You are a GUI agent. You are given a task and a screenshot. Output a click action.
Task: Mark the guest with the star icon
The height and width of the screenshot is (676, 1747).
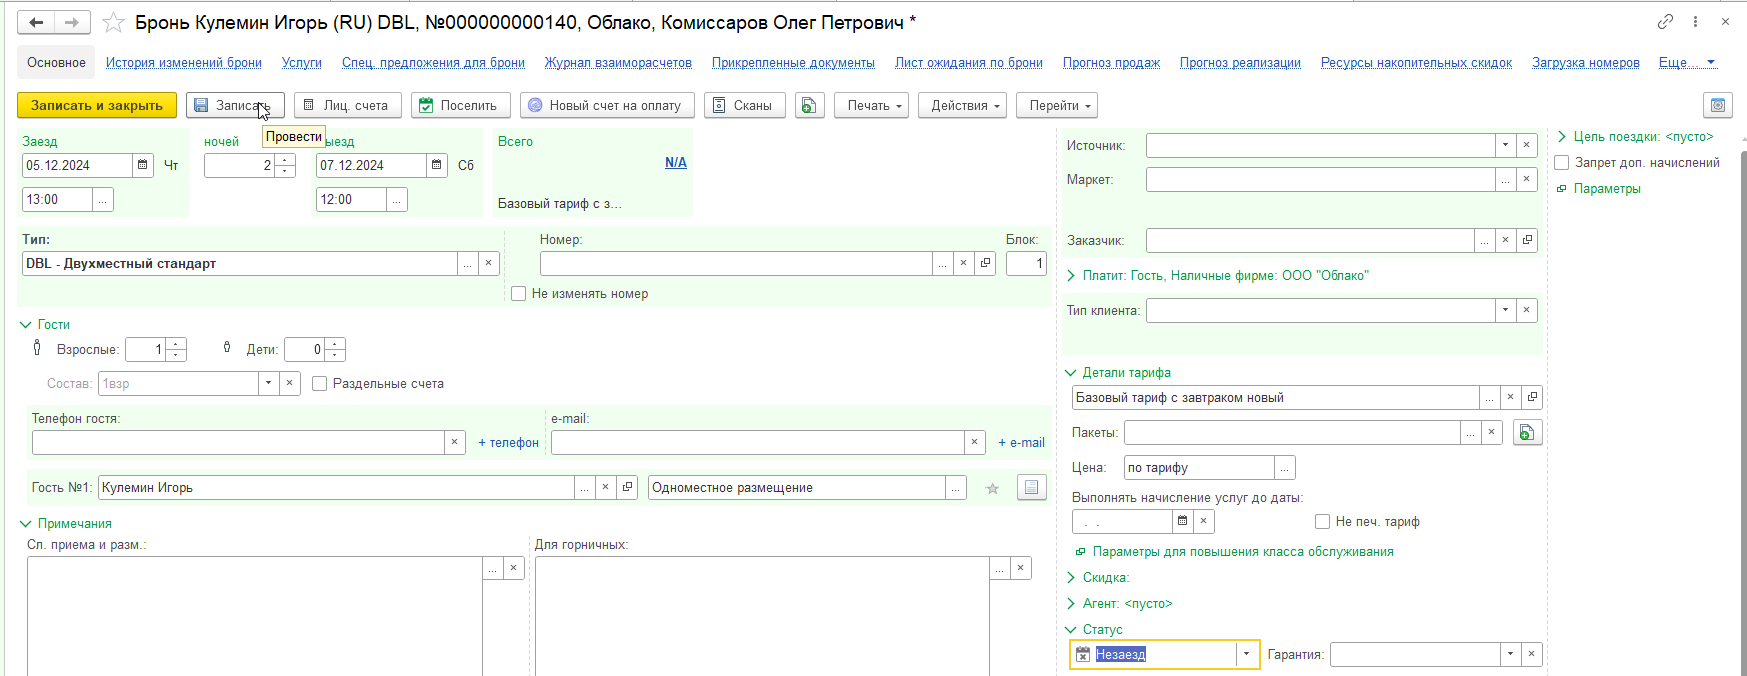pyautogui.click(x=992, y=488)
